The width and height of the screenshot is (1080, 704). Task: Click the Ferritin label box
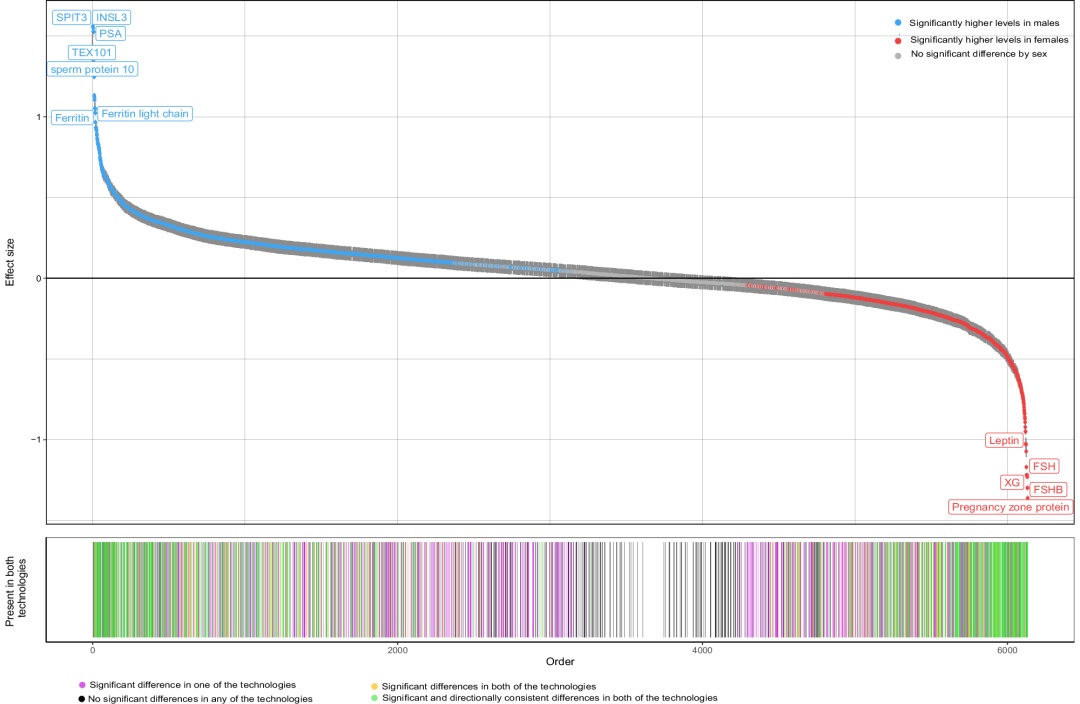[x=72, y=118]
